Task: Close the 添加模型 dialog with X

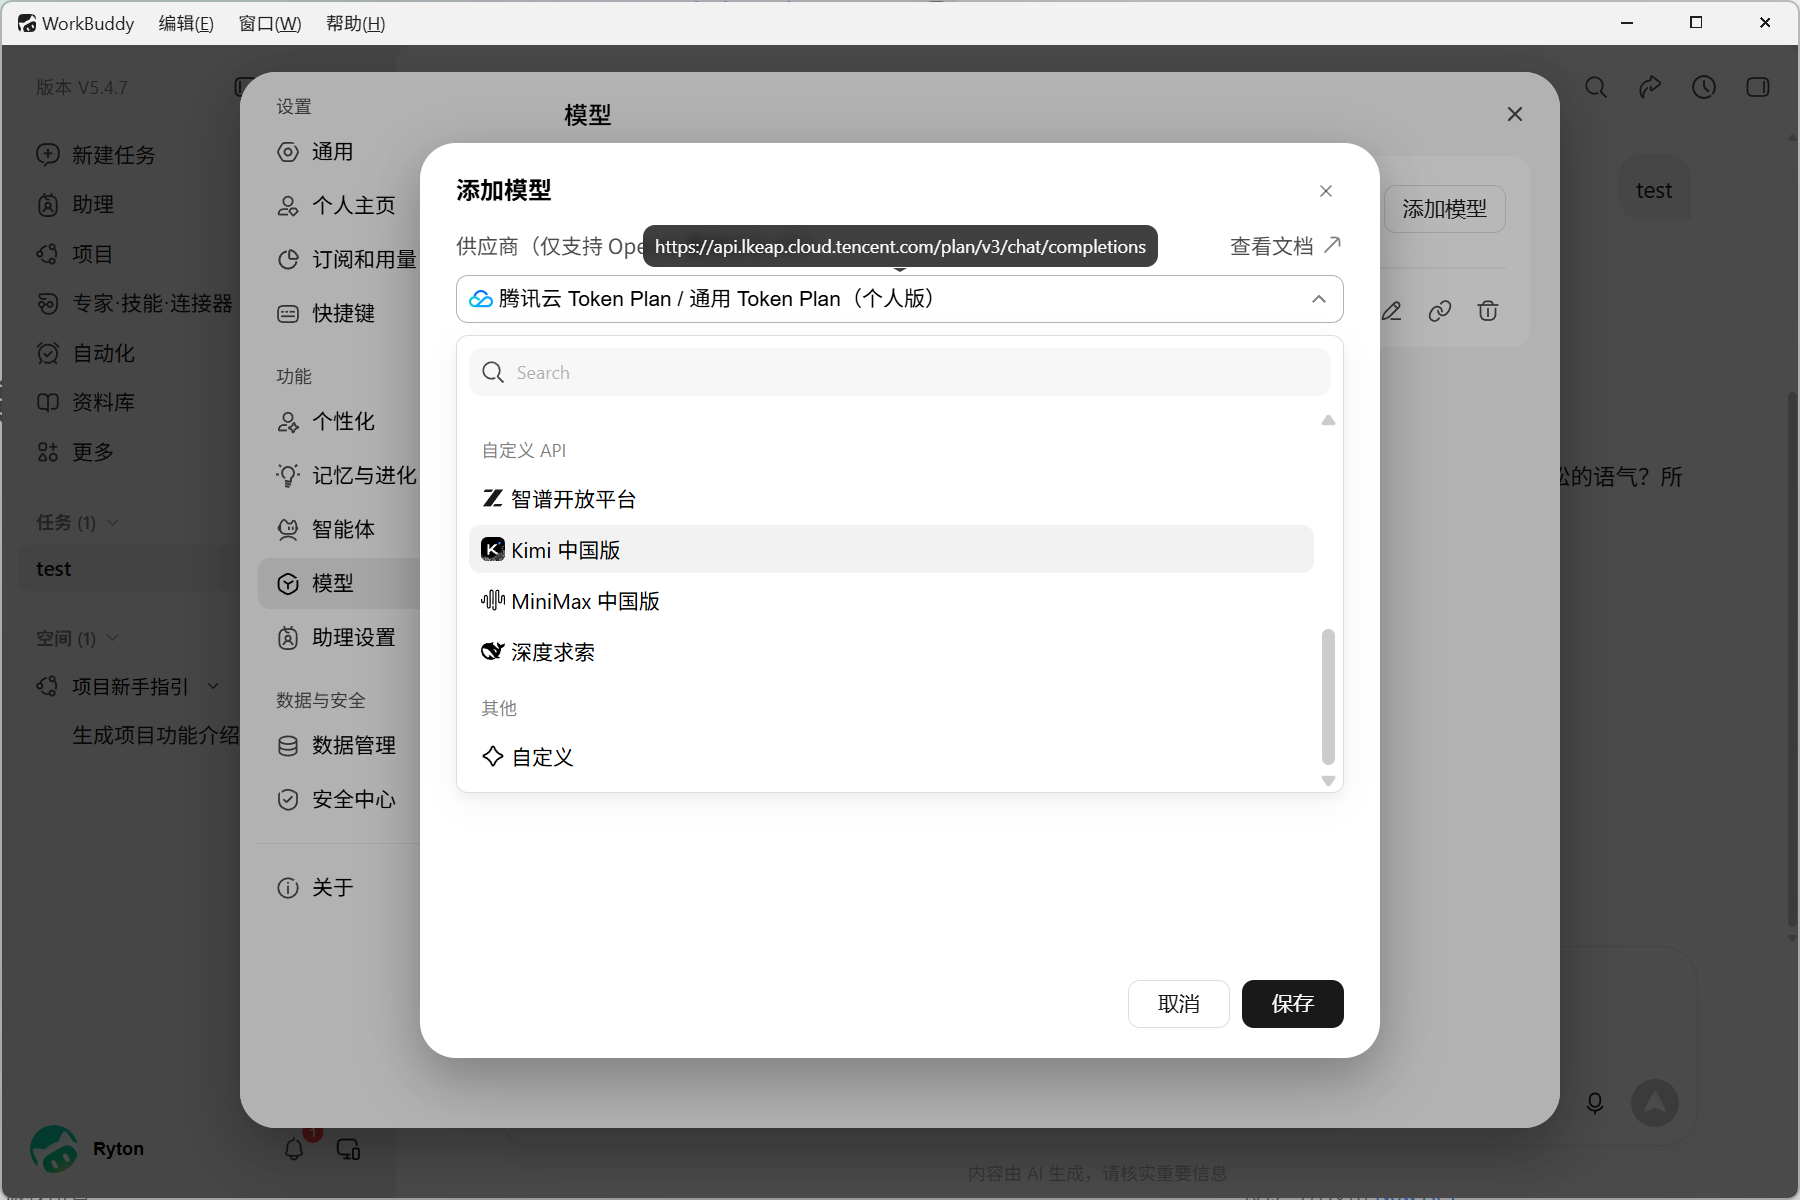Action: pos(1326,191)
